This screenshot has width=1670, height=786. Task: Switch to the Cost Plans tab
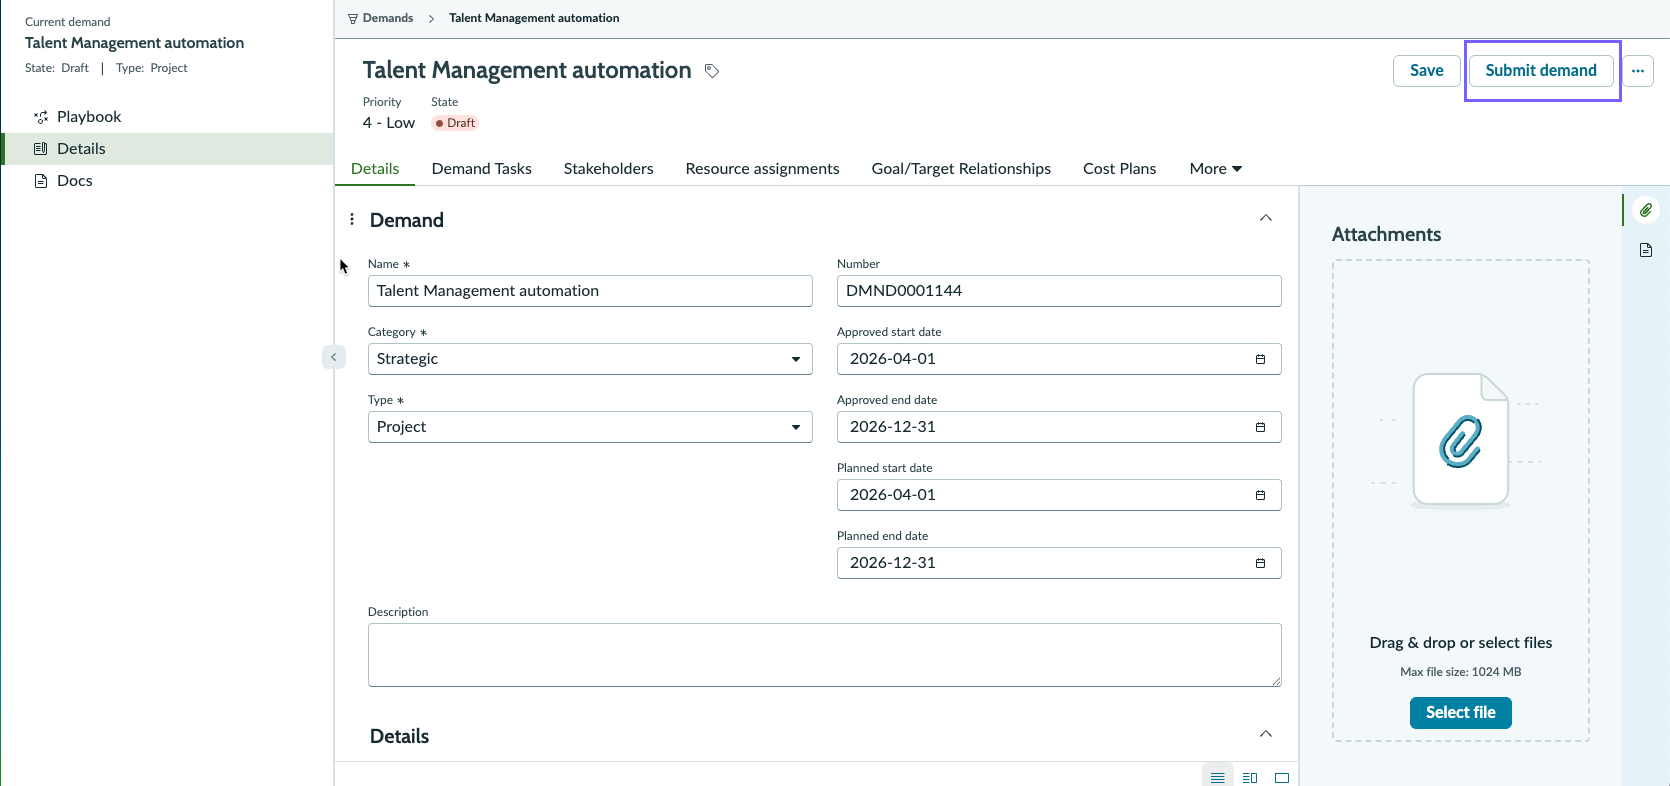[1119, 169]
